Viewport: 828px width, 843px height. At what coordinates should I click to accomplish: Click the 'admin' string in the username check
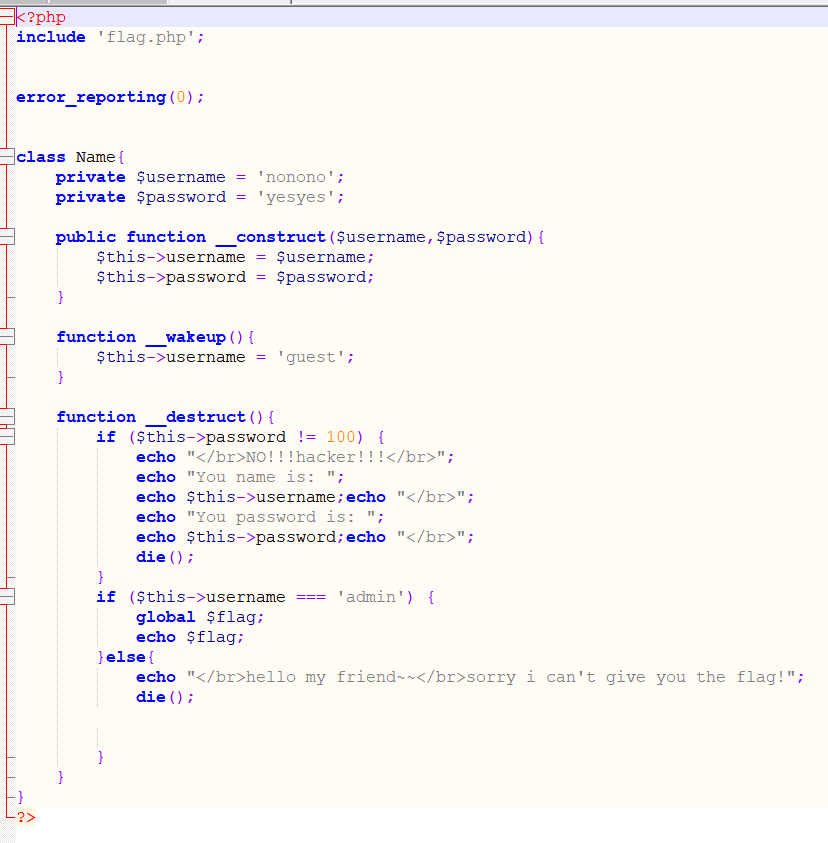[370, 597]
